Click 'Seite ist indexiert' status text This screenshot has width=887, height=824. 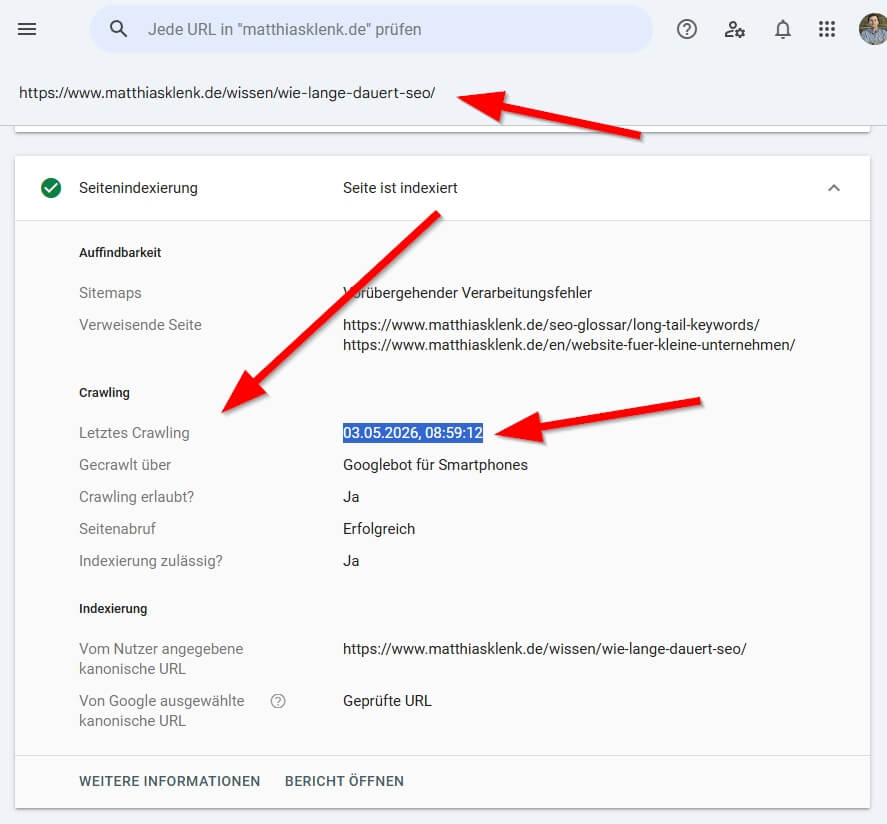[400, 188]
